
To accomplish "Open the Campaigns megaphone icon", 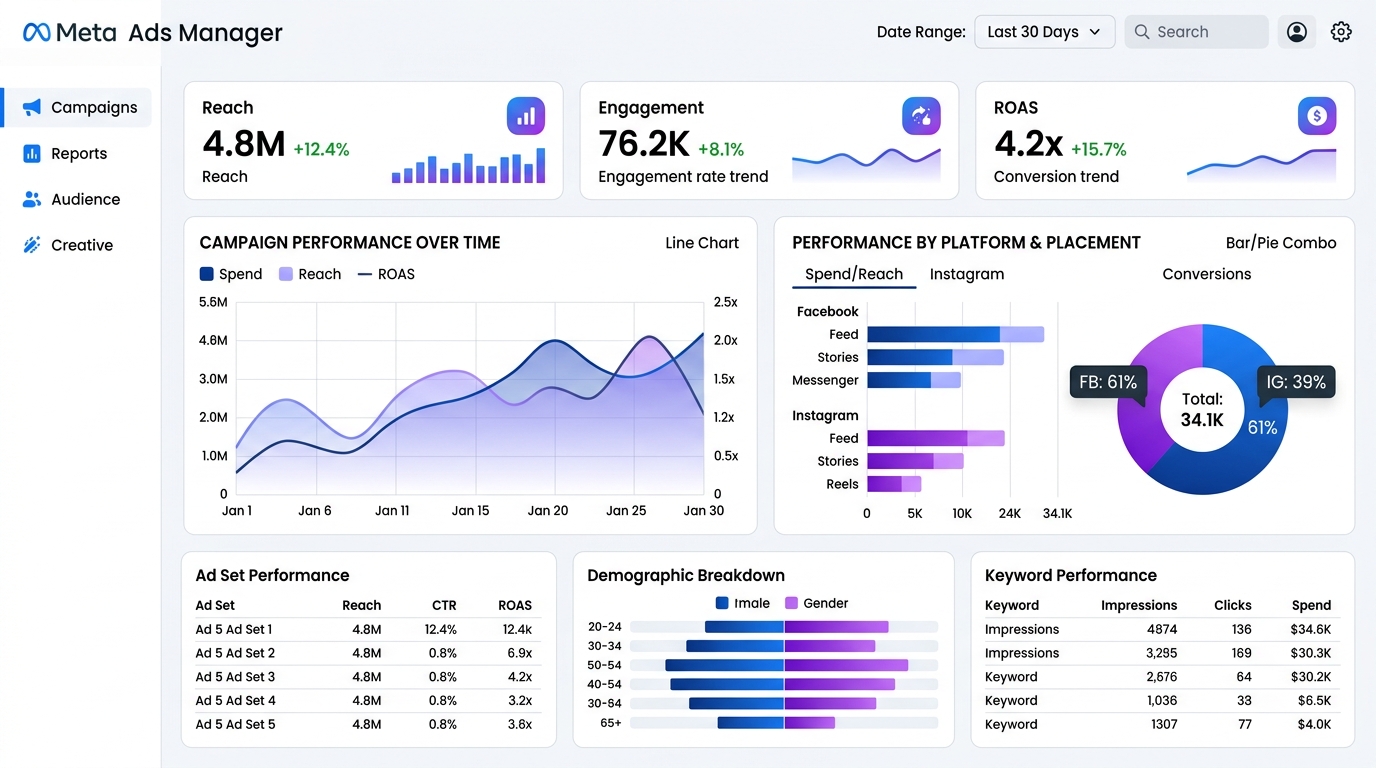I will [x=32, y=107].
